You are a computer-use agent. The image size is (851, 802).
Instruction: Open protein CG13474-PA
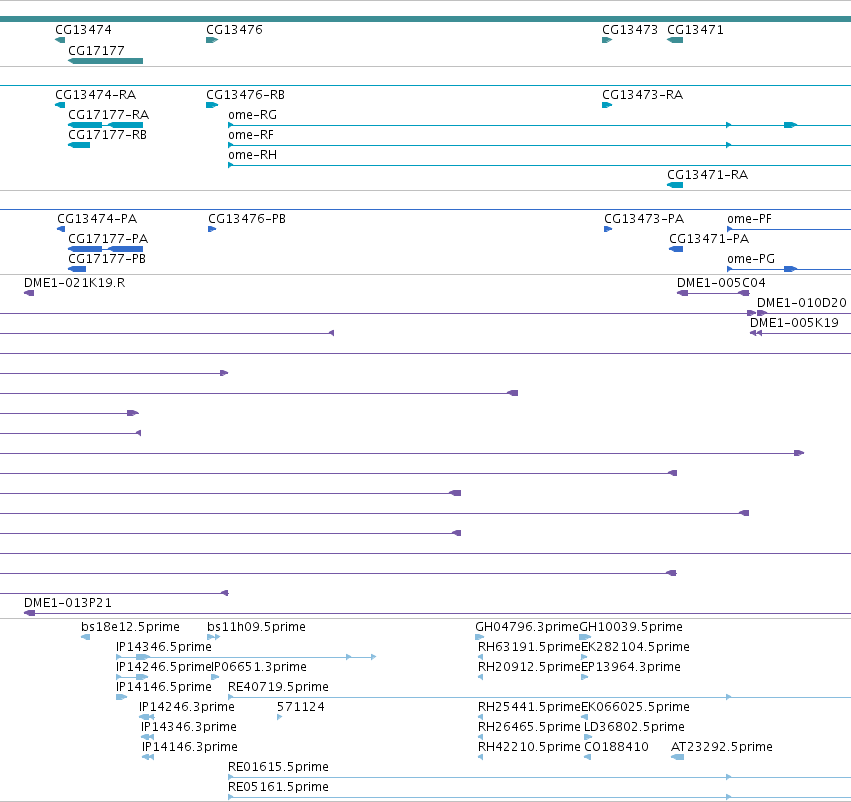pos(97,219)
